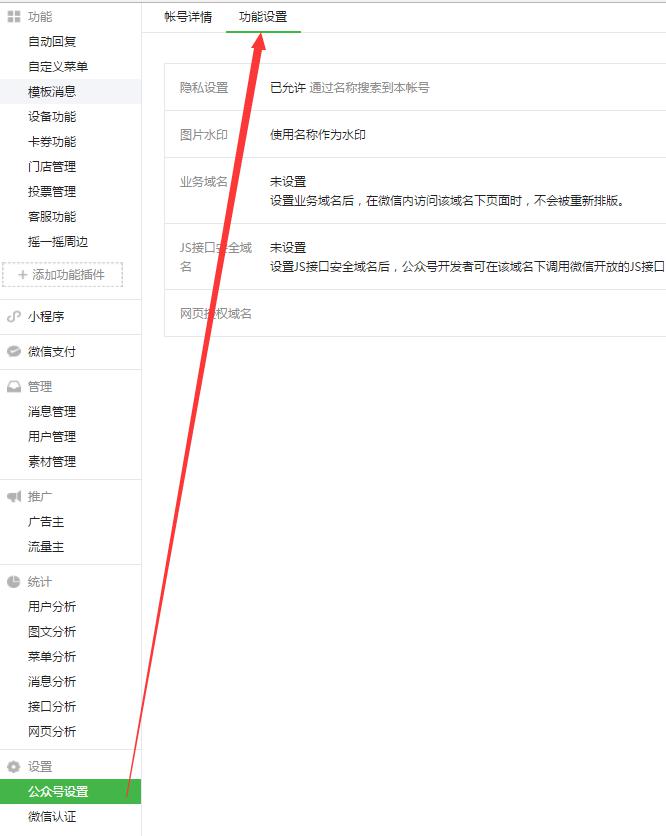
Task: Click the 推广 megaphone icon
Action: tap(14, 497)
